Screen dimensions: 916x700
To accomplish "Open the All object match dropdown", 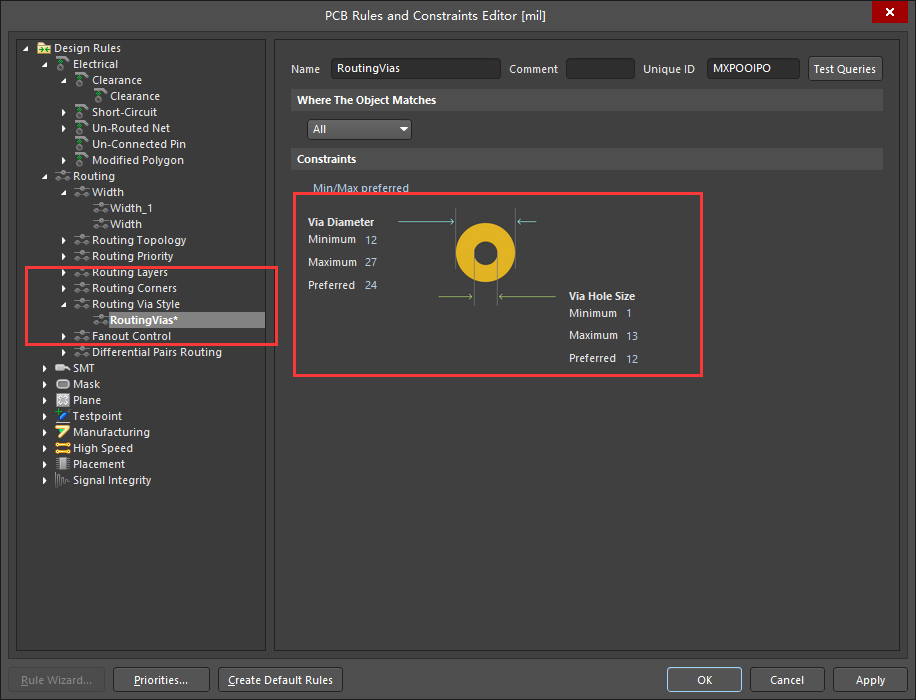I will [x=359, y=129].
